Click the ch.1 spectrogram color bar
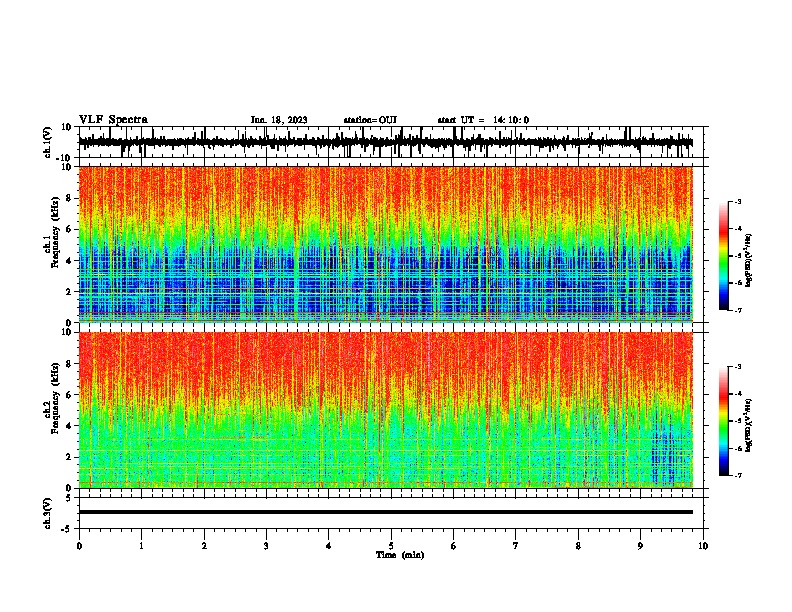This screenshot has height=612, width=792. [x=724, y=256]
